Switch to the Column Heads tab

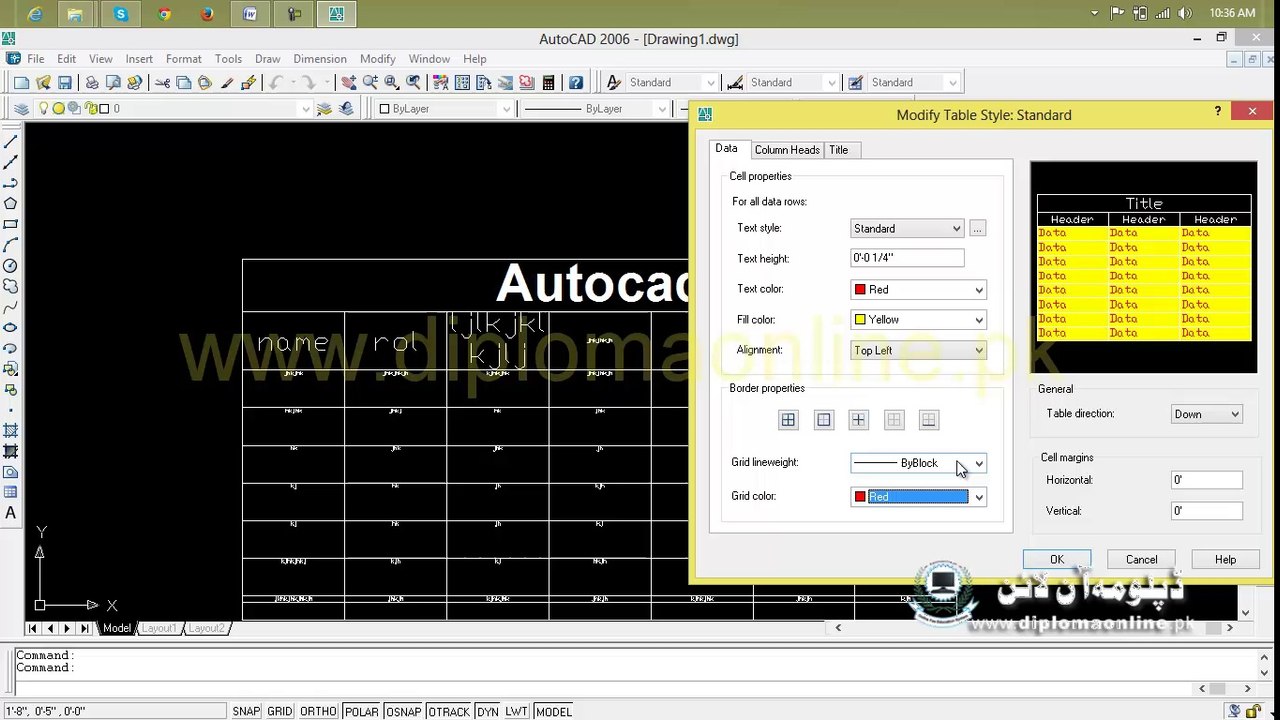click(x=787, y=150)
